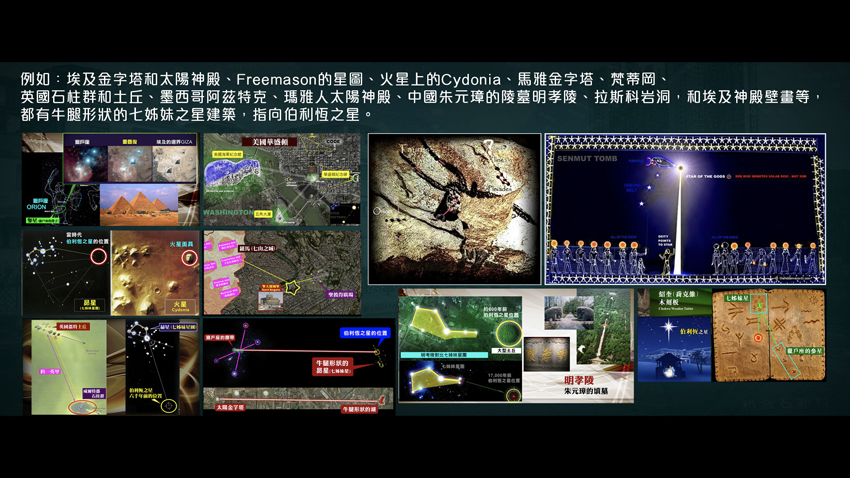Click the '朱元璋的墳墓' caption
The image size is (850, 478).
pyautogui.click(x=586, y=391)
